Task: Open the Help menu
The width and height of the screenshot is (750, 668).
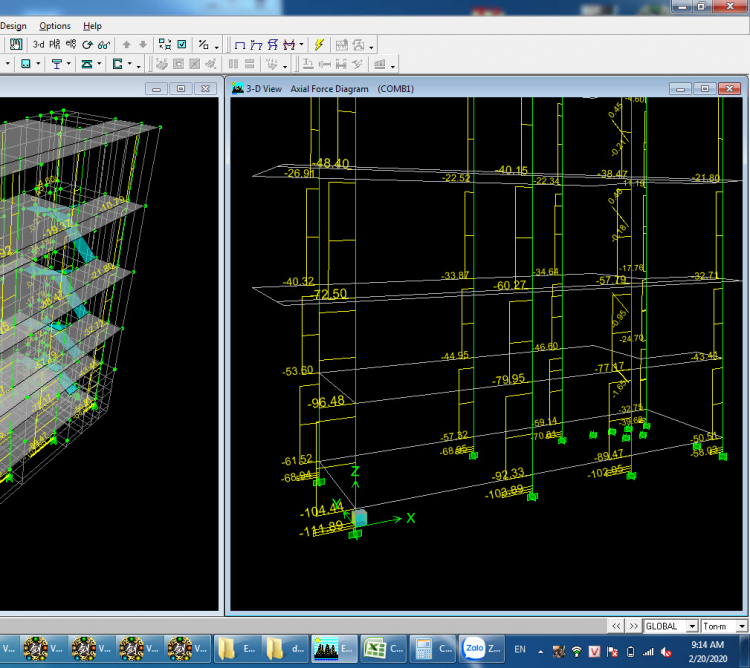Action: click(92, 26)
